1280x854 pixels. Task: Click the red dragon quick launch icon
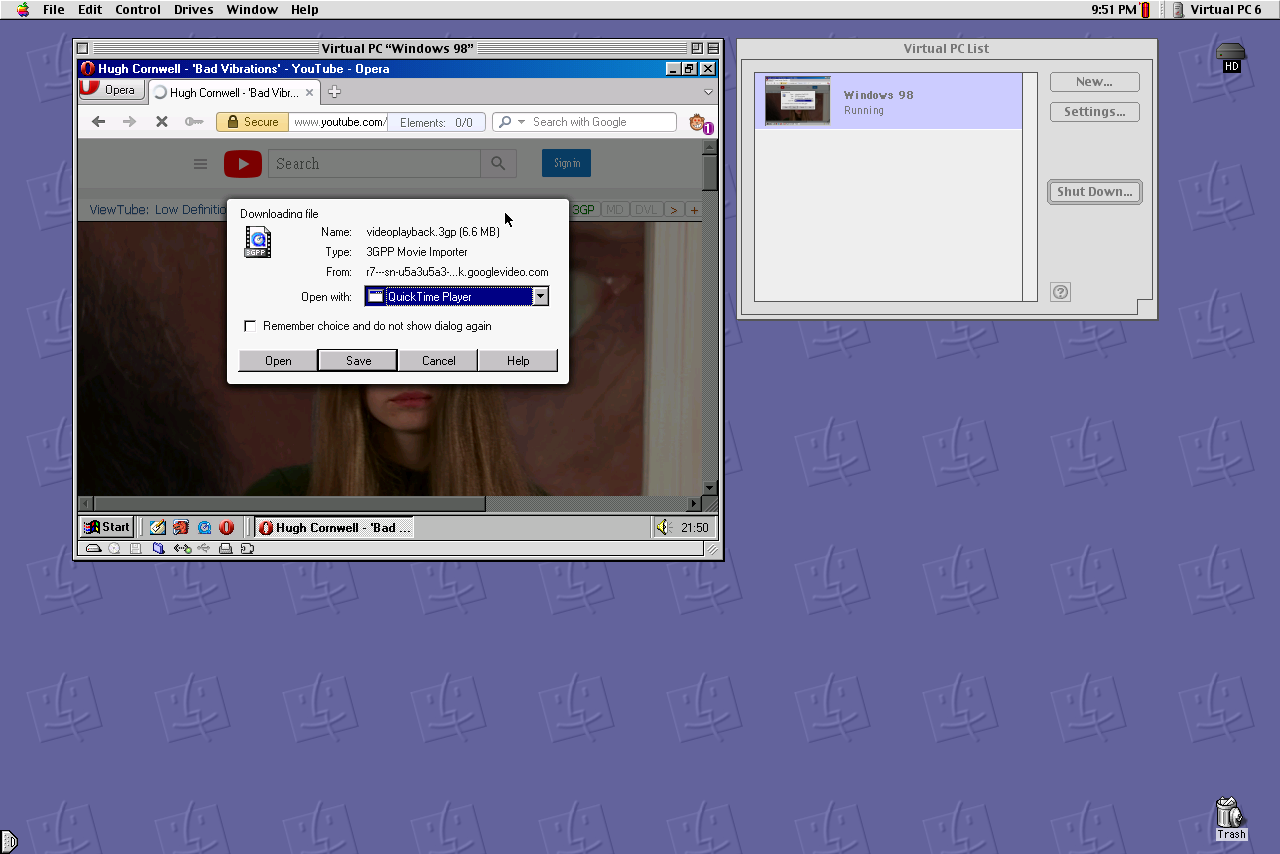click(x=180, y=527)
